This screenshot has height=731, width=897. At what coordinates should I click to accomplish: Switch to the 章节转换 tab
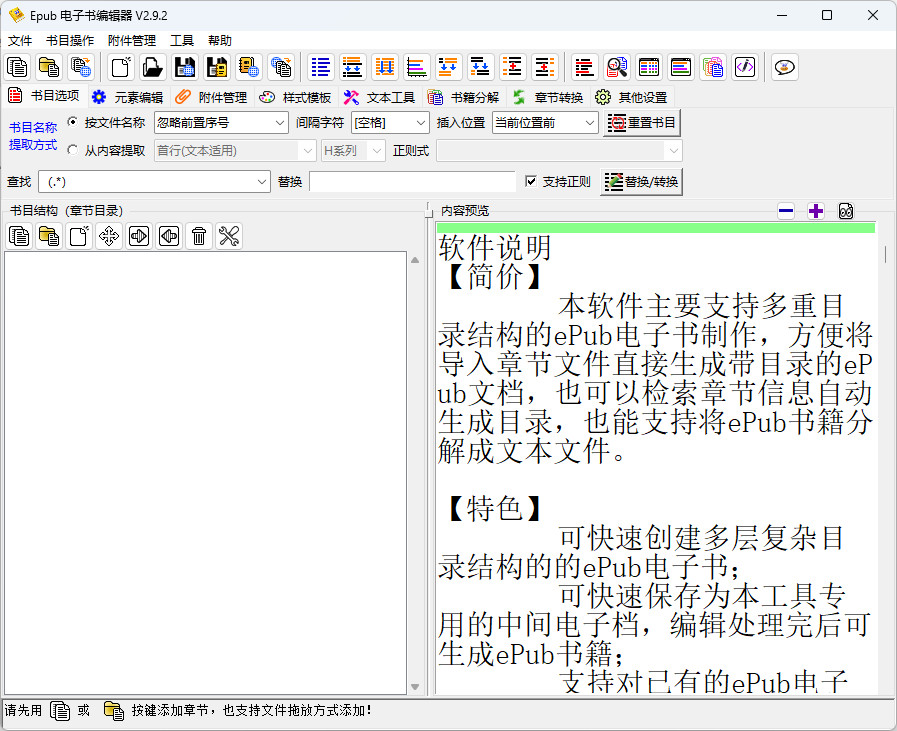click(x=549, y=97)
